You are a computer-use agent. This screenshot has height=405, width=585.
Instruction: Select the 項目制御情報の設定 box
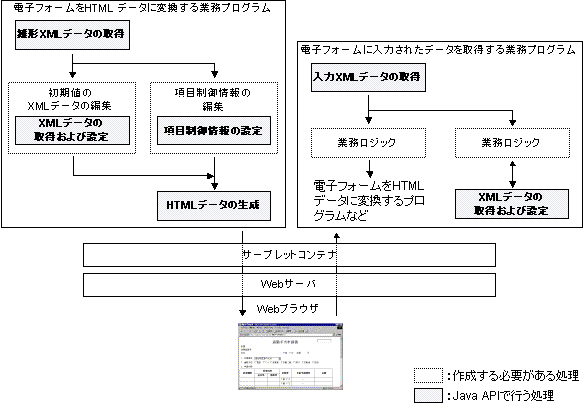(x=214, y=131)
